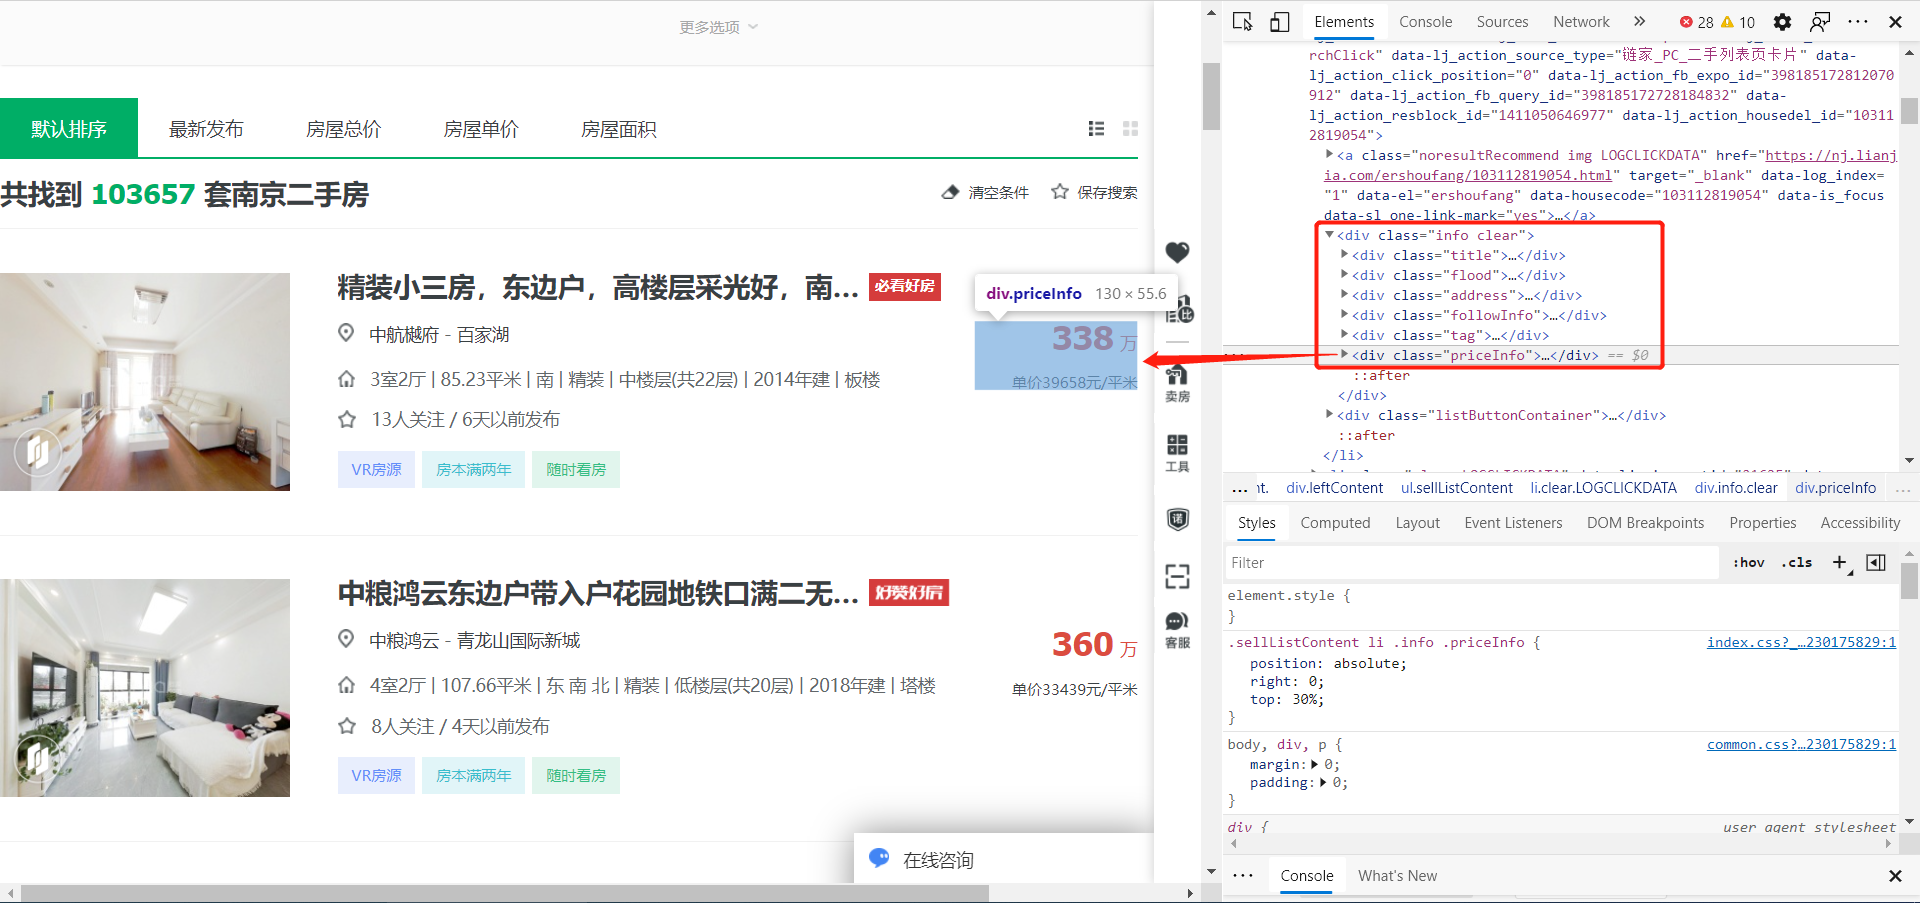1920x903 pixels.
Task: Sort by 最新发布
Action: point(206,129)
